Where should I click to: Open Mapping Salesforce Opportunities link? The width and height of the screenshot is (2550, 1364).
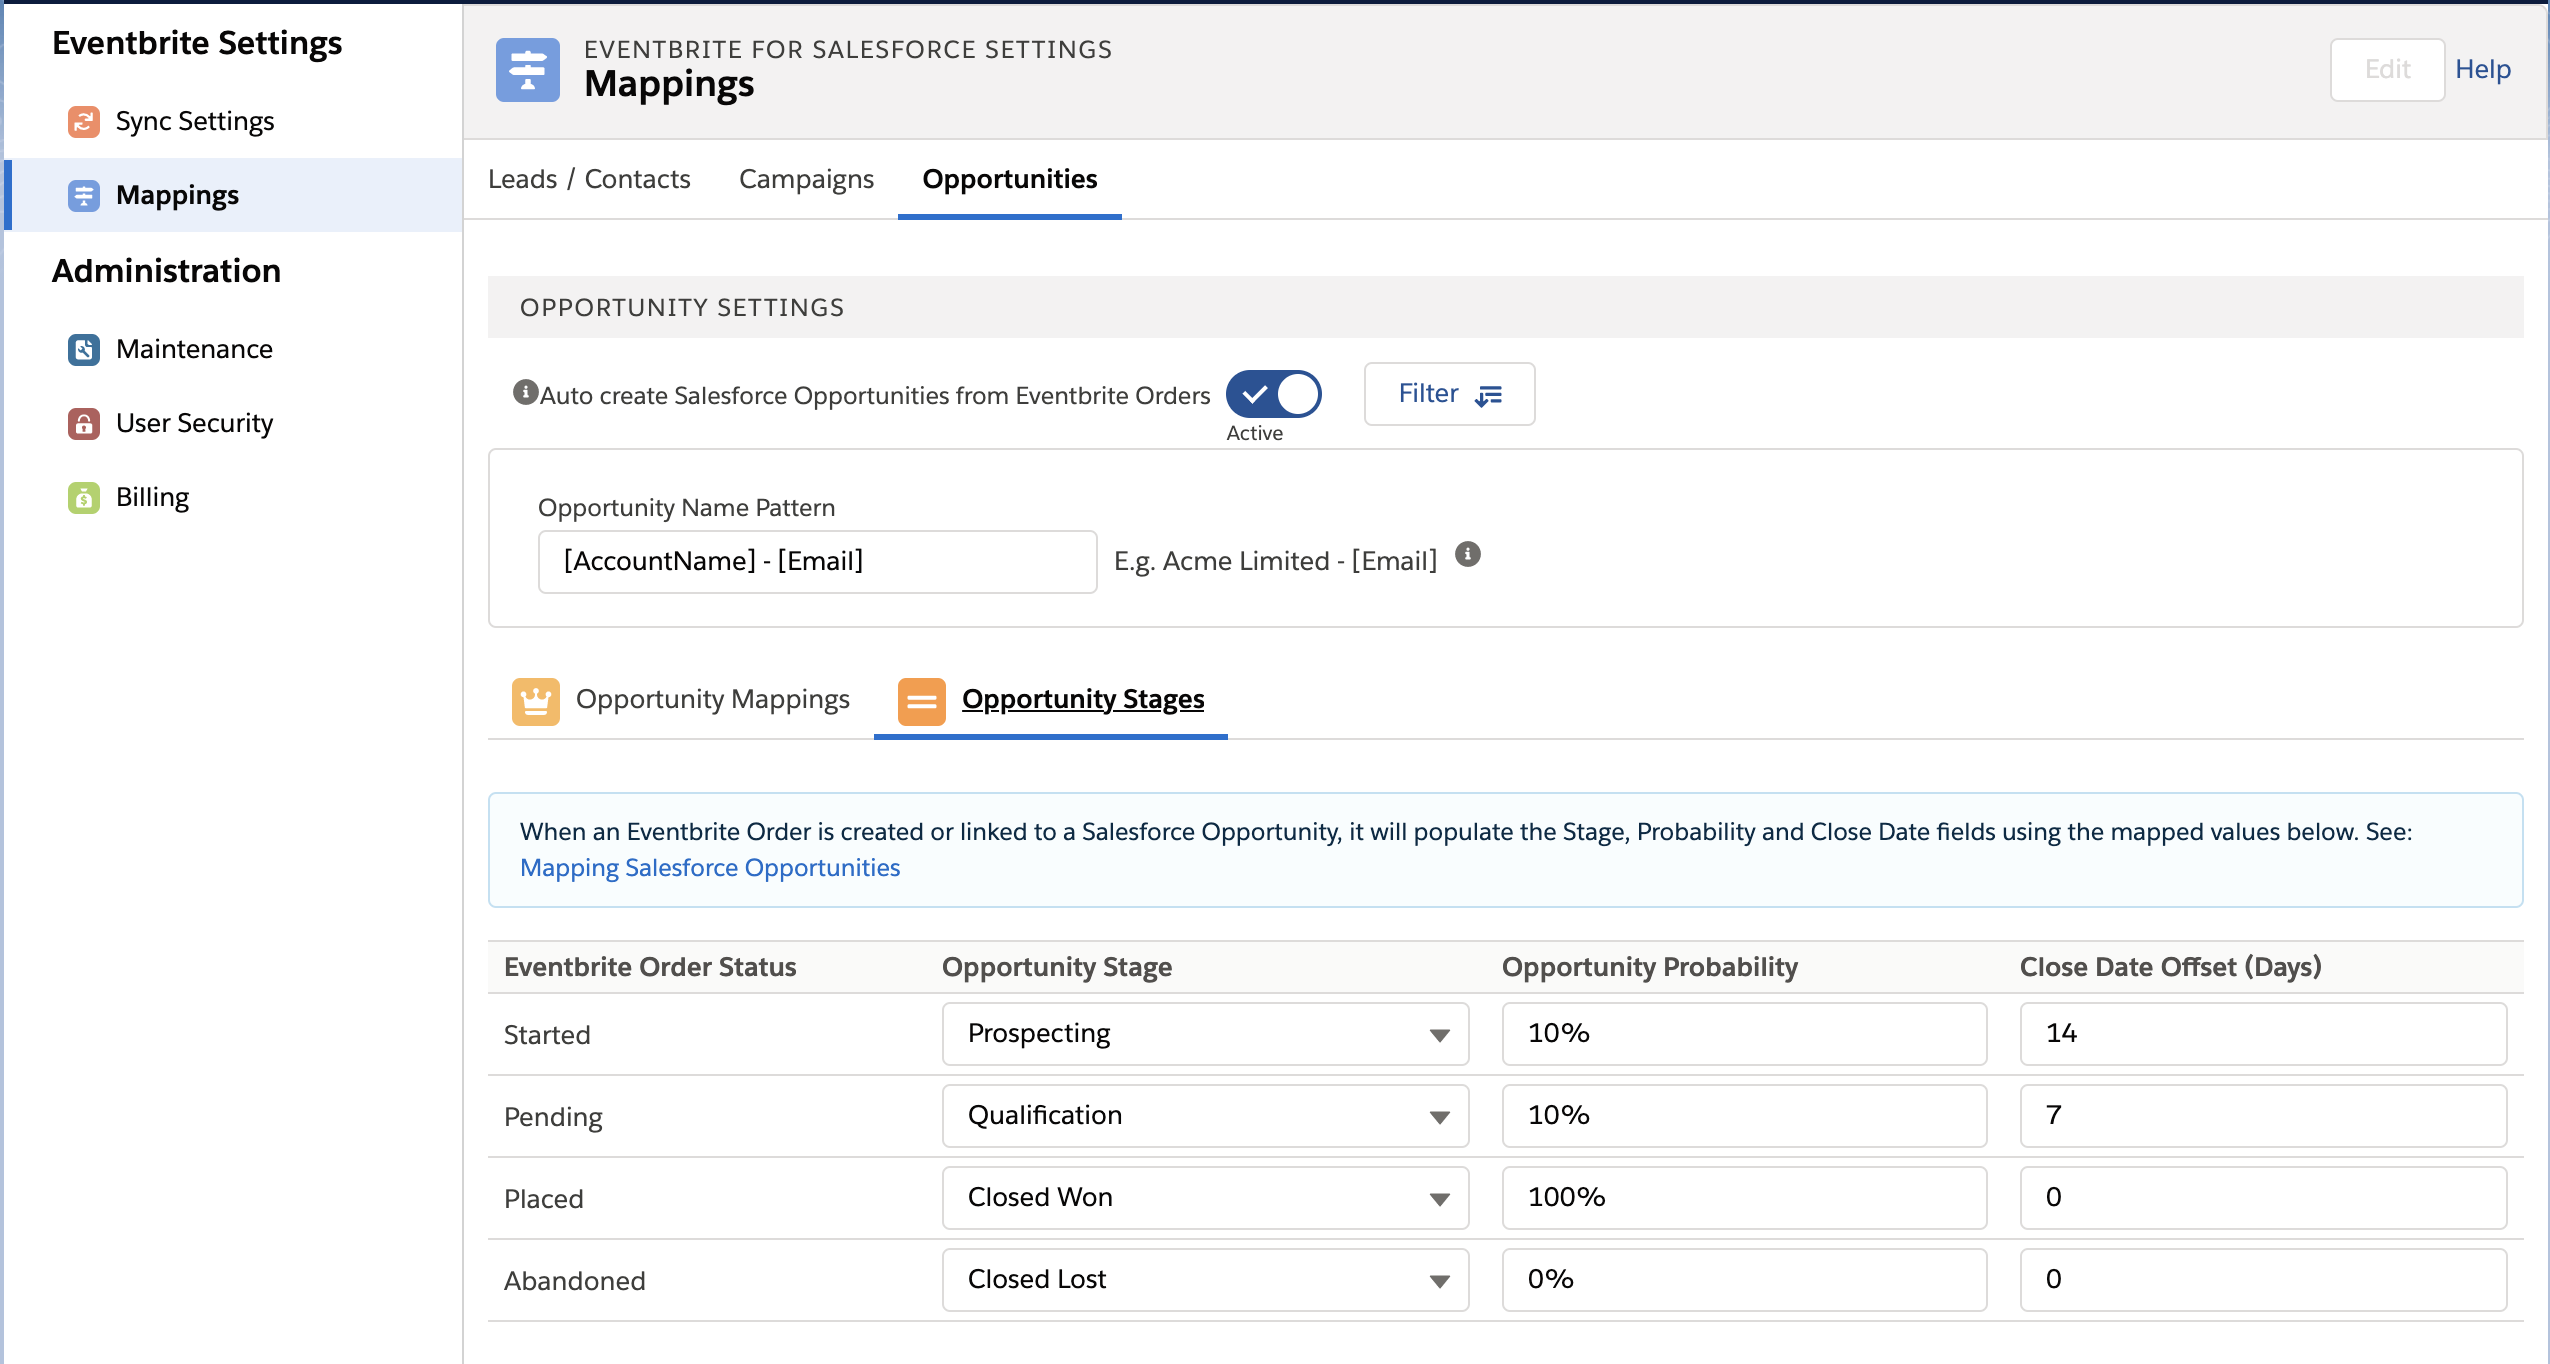(710, 868)
